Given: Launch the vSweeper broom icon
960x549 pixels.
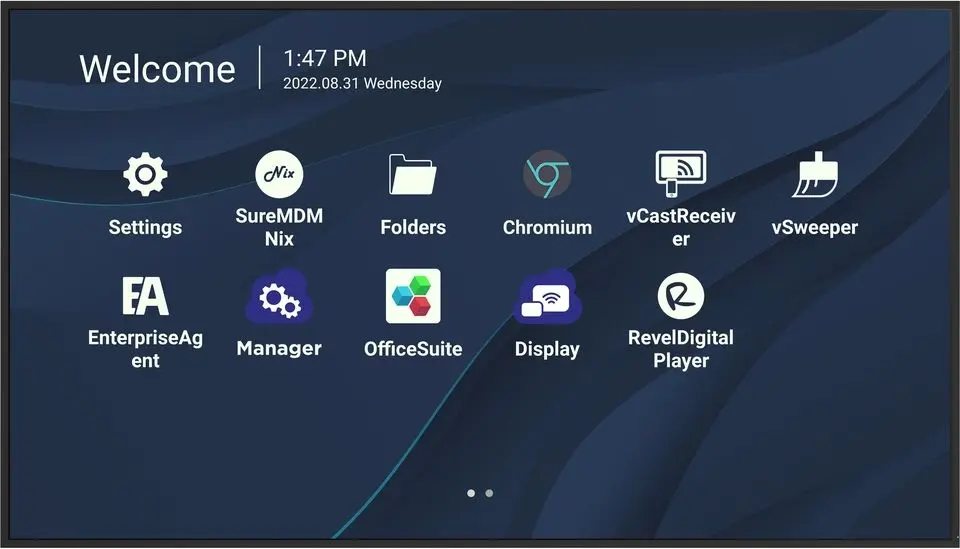Looking at the screenshot, I should tap(815, 176).
